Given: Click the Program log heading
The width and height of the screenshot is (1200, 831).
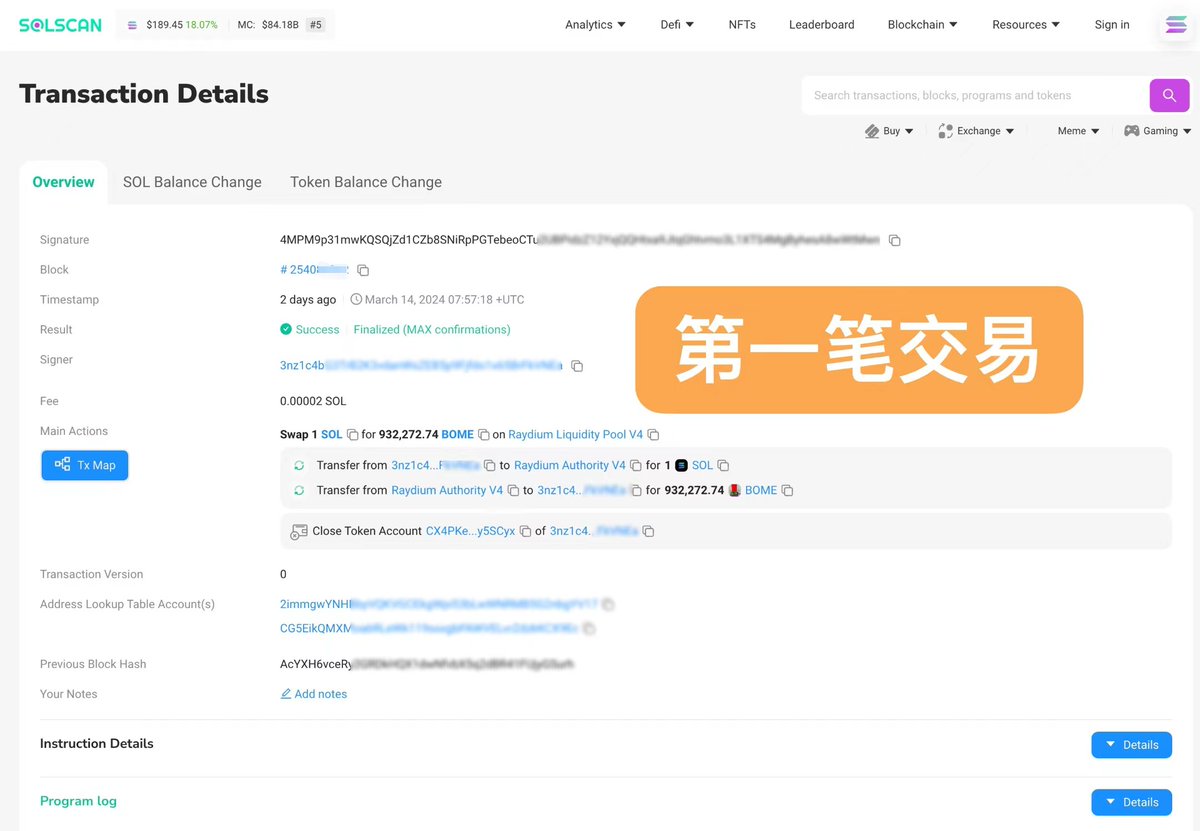Looking at the screenshot, I should (78, 801).
